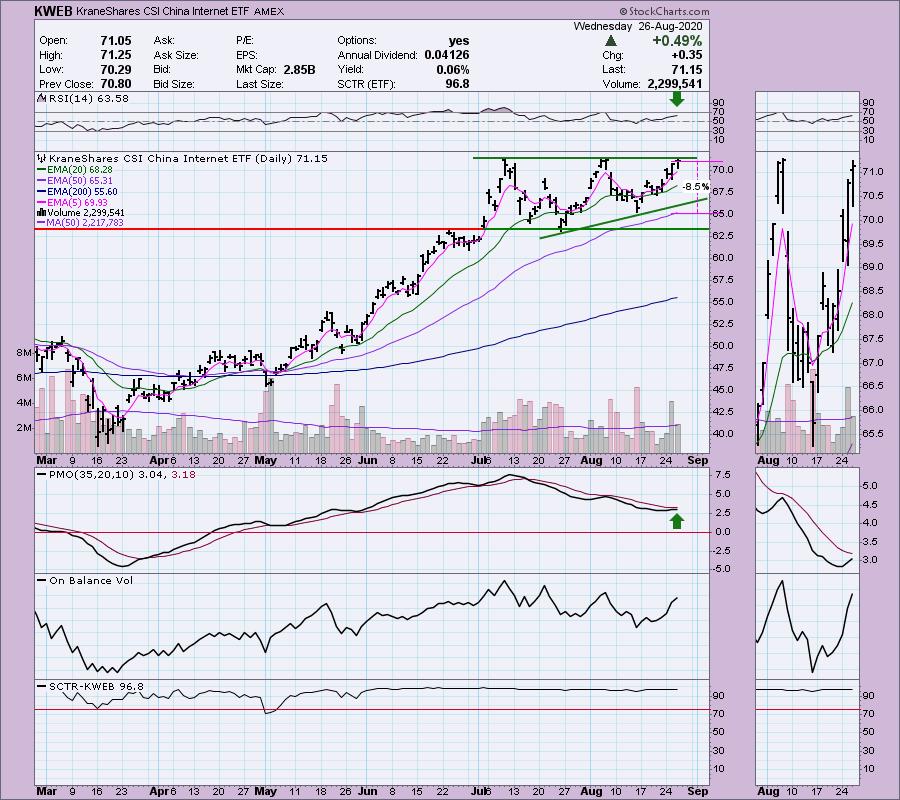Click the Yield value 0.06%
The height and width of the screenshot is (800, 900).
453,69
